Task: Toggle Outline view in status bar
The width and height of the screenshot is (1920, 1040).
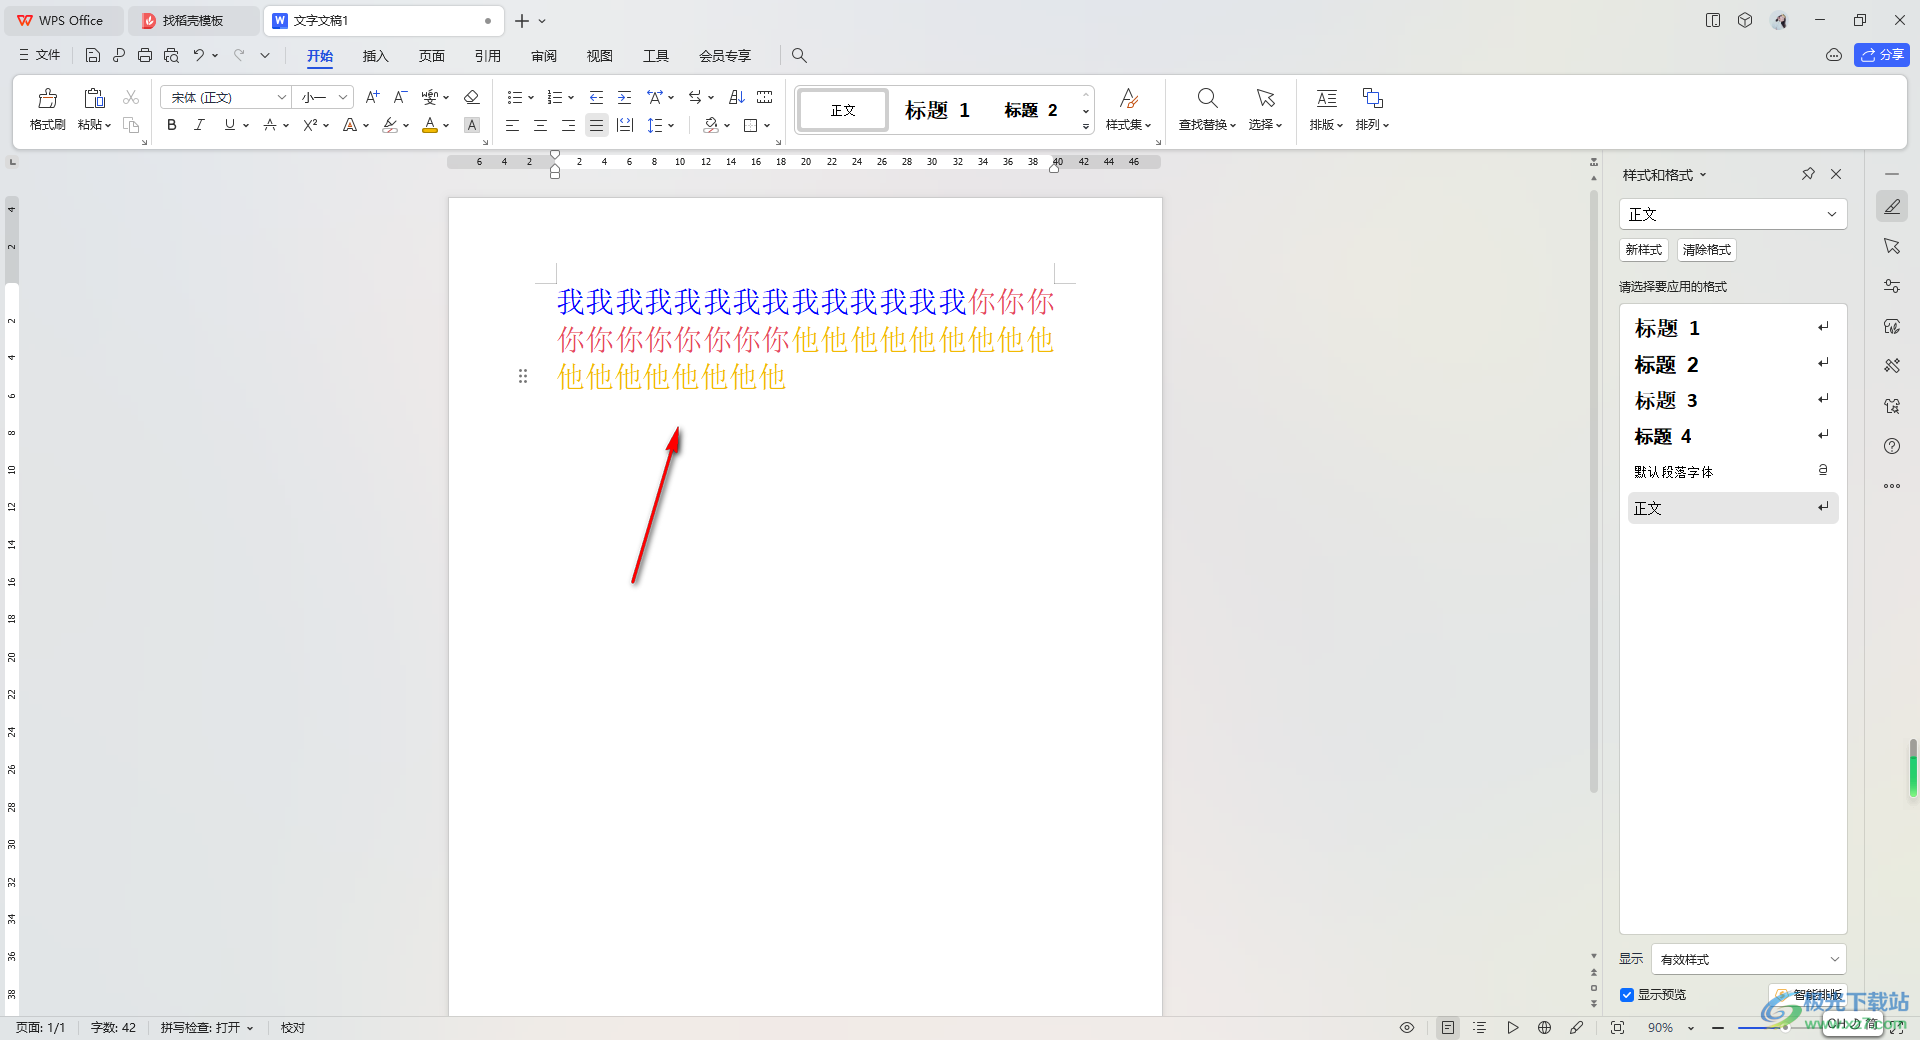Action: 1480,1027
